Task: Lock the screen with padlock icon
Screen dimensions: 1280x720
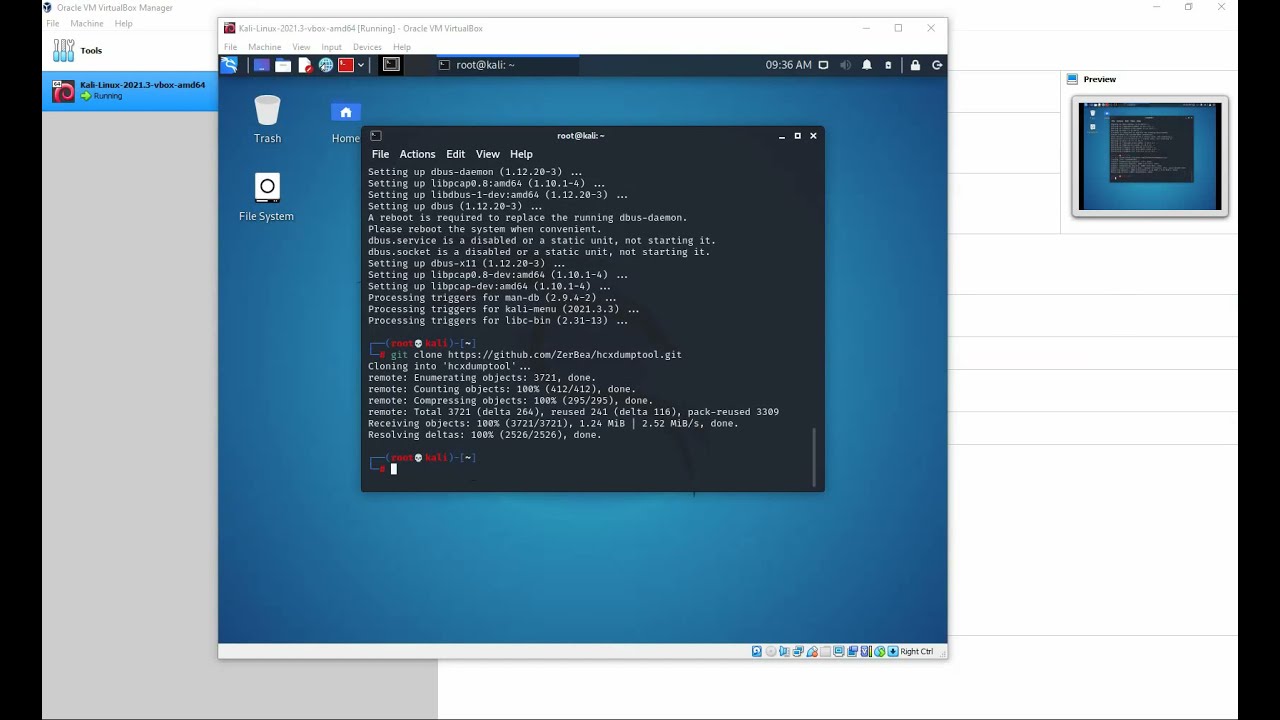Action: coord(915,65)
